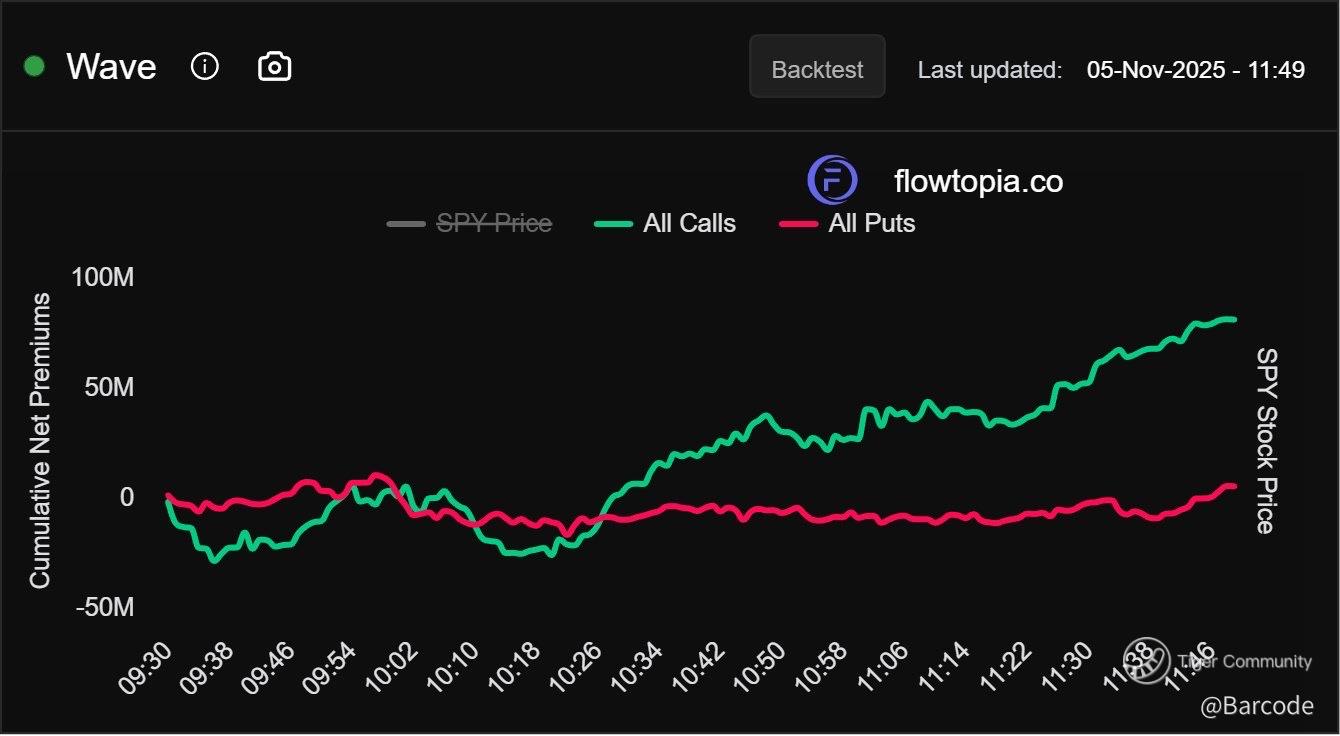
Task: Click the 100M y-axis label
Action: click(x=102, y=277)
